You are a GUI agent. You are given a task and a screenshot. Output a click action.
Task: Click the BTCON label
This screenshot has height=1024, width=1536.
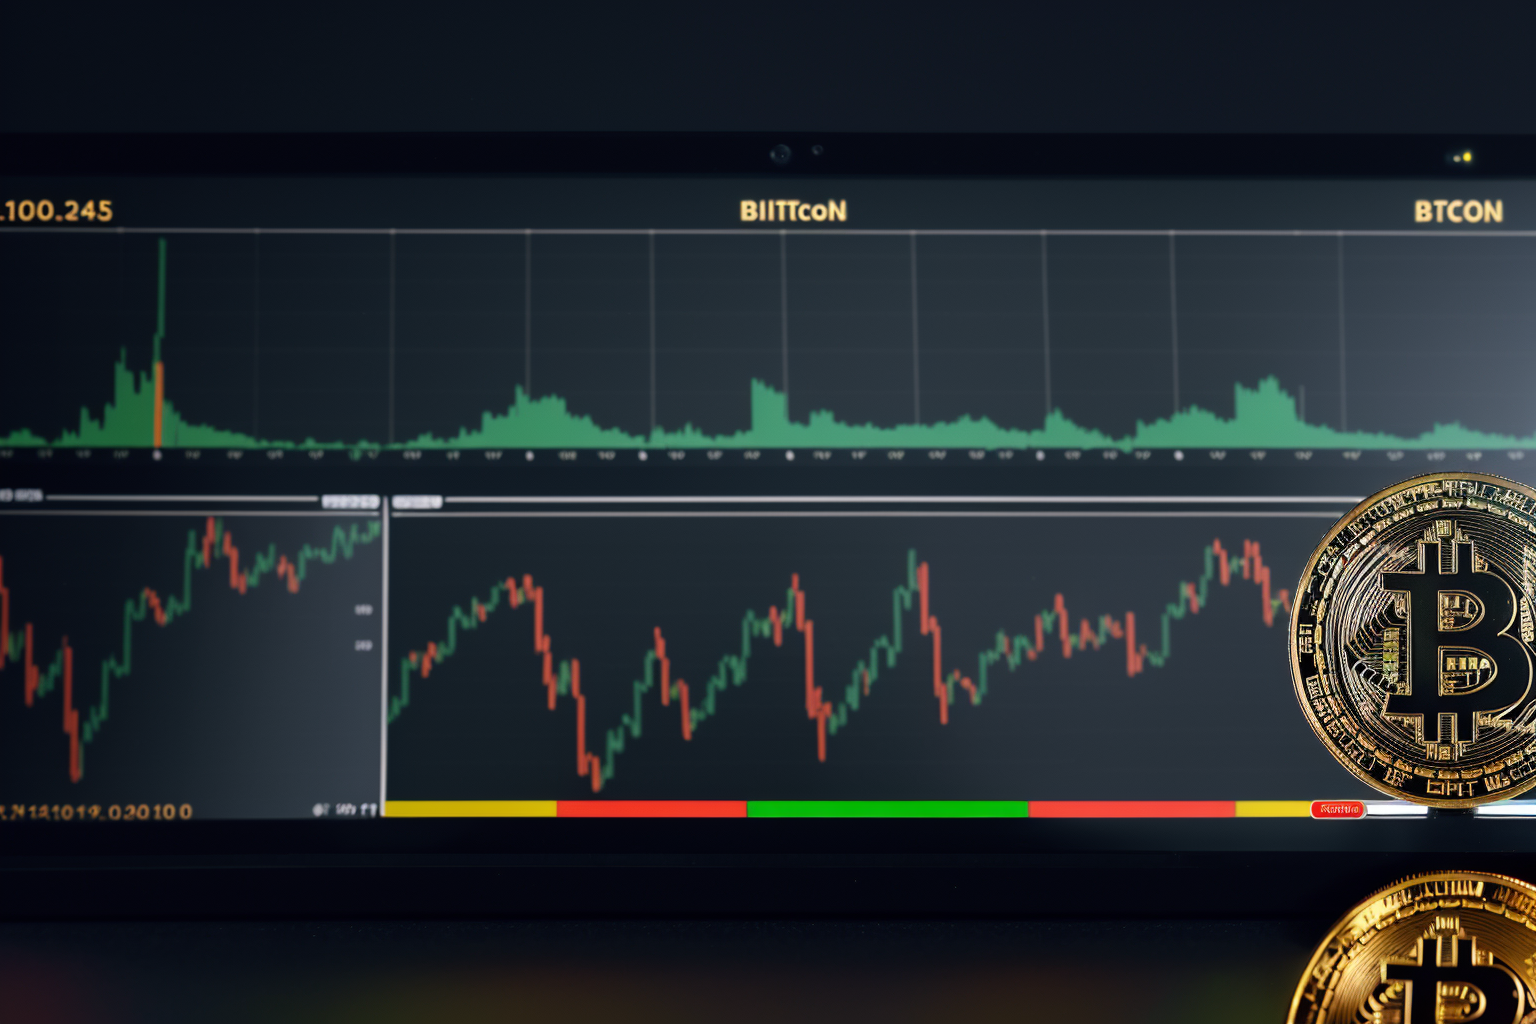[x=1458, y=212]
